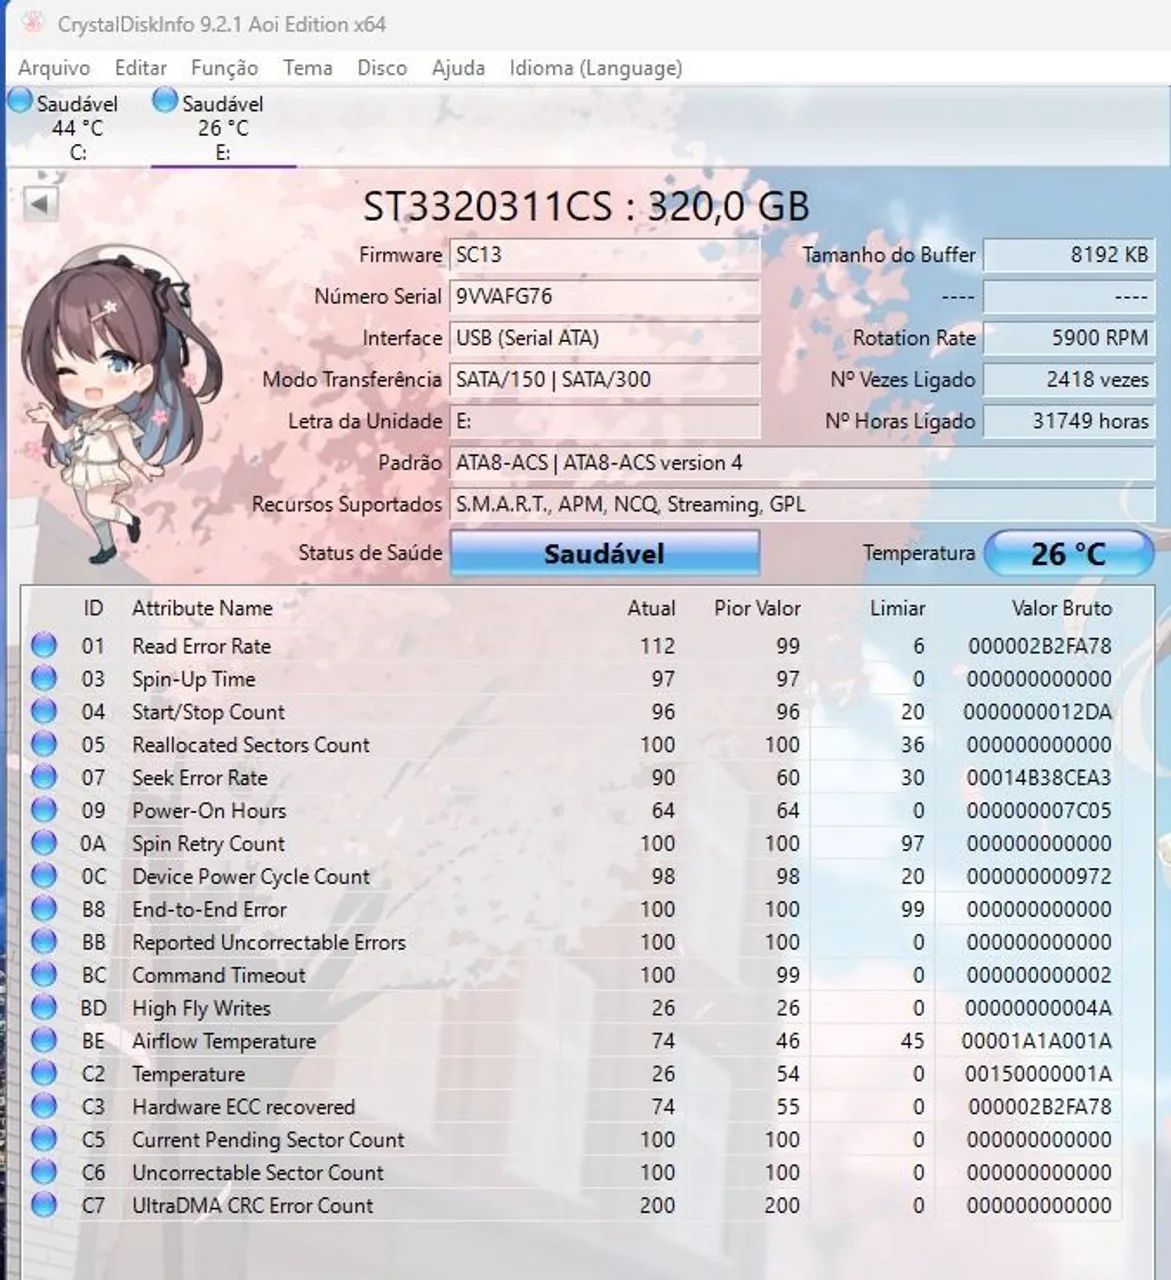This screenshot has height=1280, width=1171.
Task: Click the Firmware field showing SC13
Action: pyautogui.click(x=605, y=254)
